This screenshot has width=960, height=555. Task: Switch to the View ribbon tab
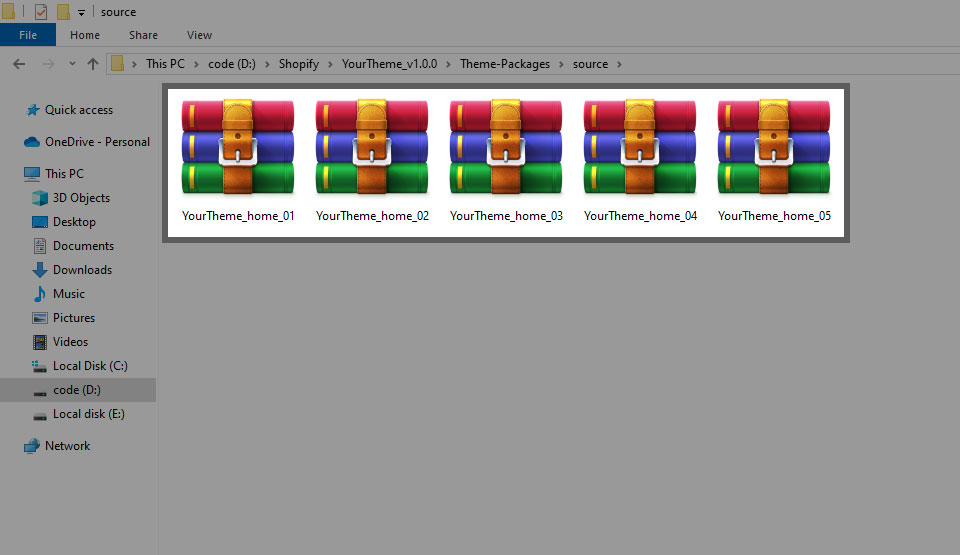199,35
